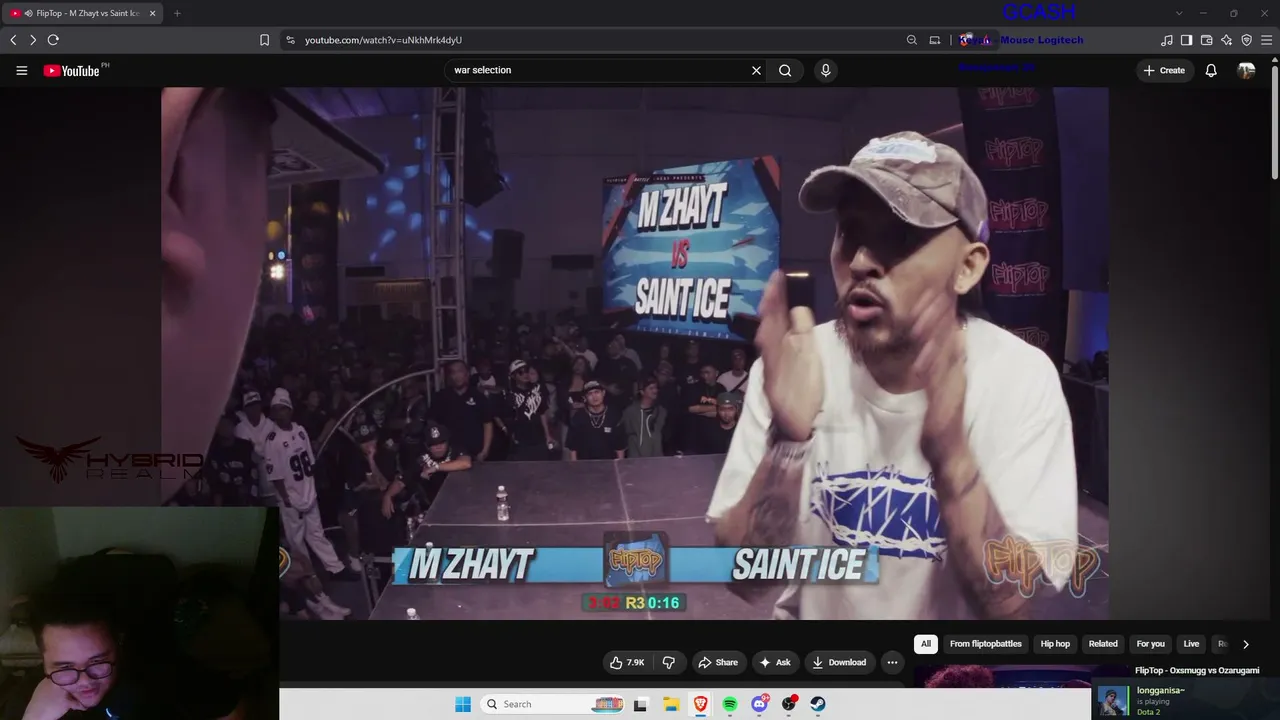
Task: Click the browser zoom magnifier icon
Action: pyautogui.click(x=912, y=40)
